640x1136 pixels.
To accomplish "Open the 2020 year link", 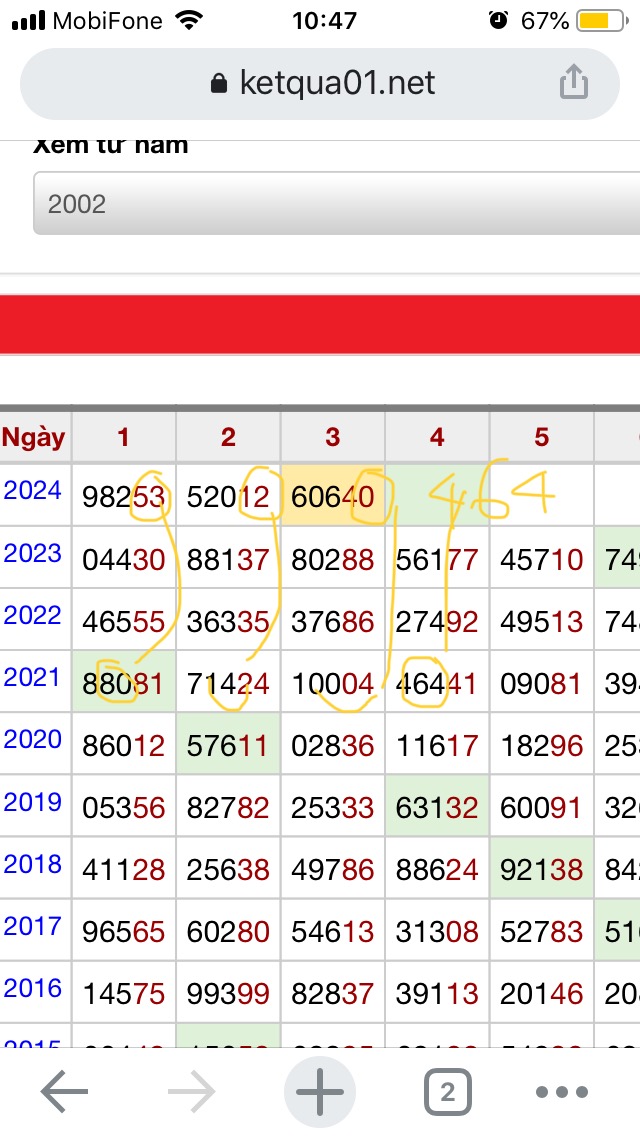I will click(32, 739).
